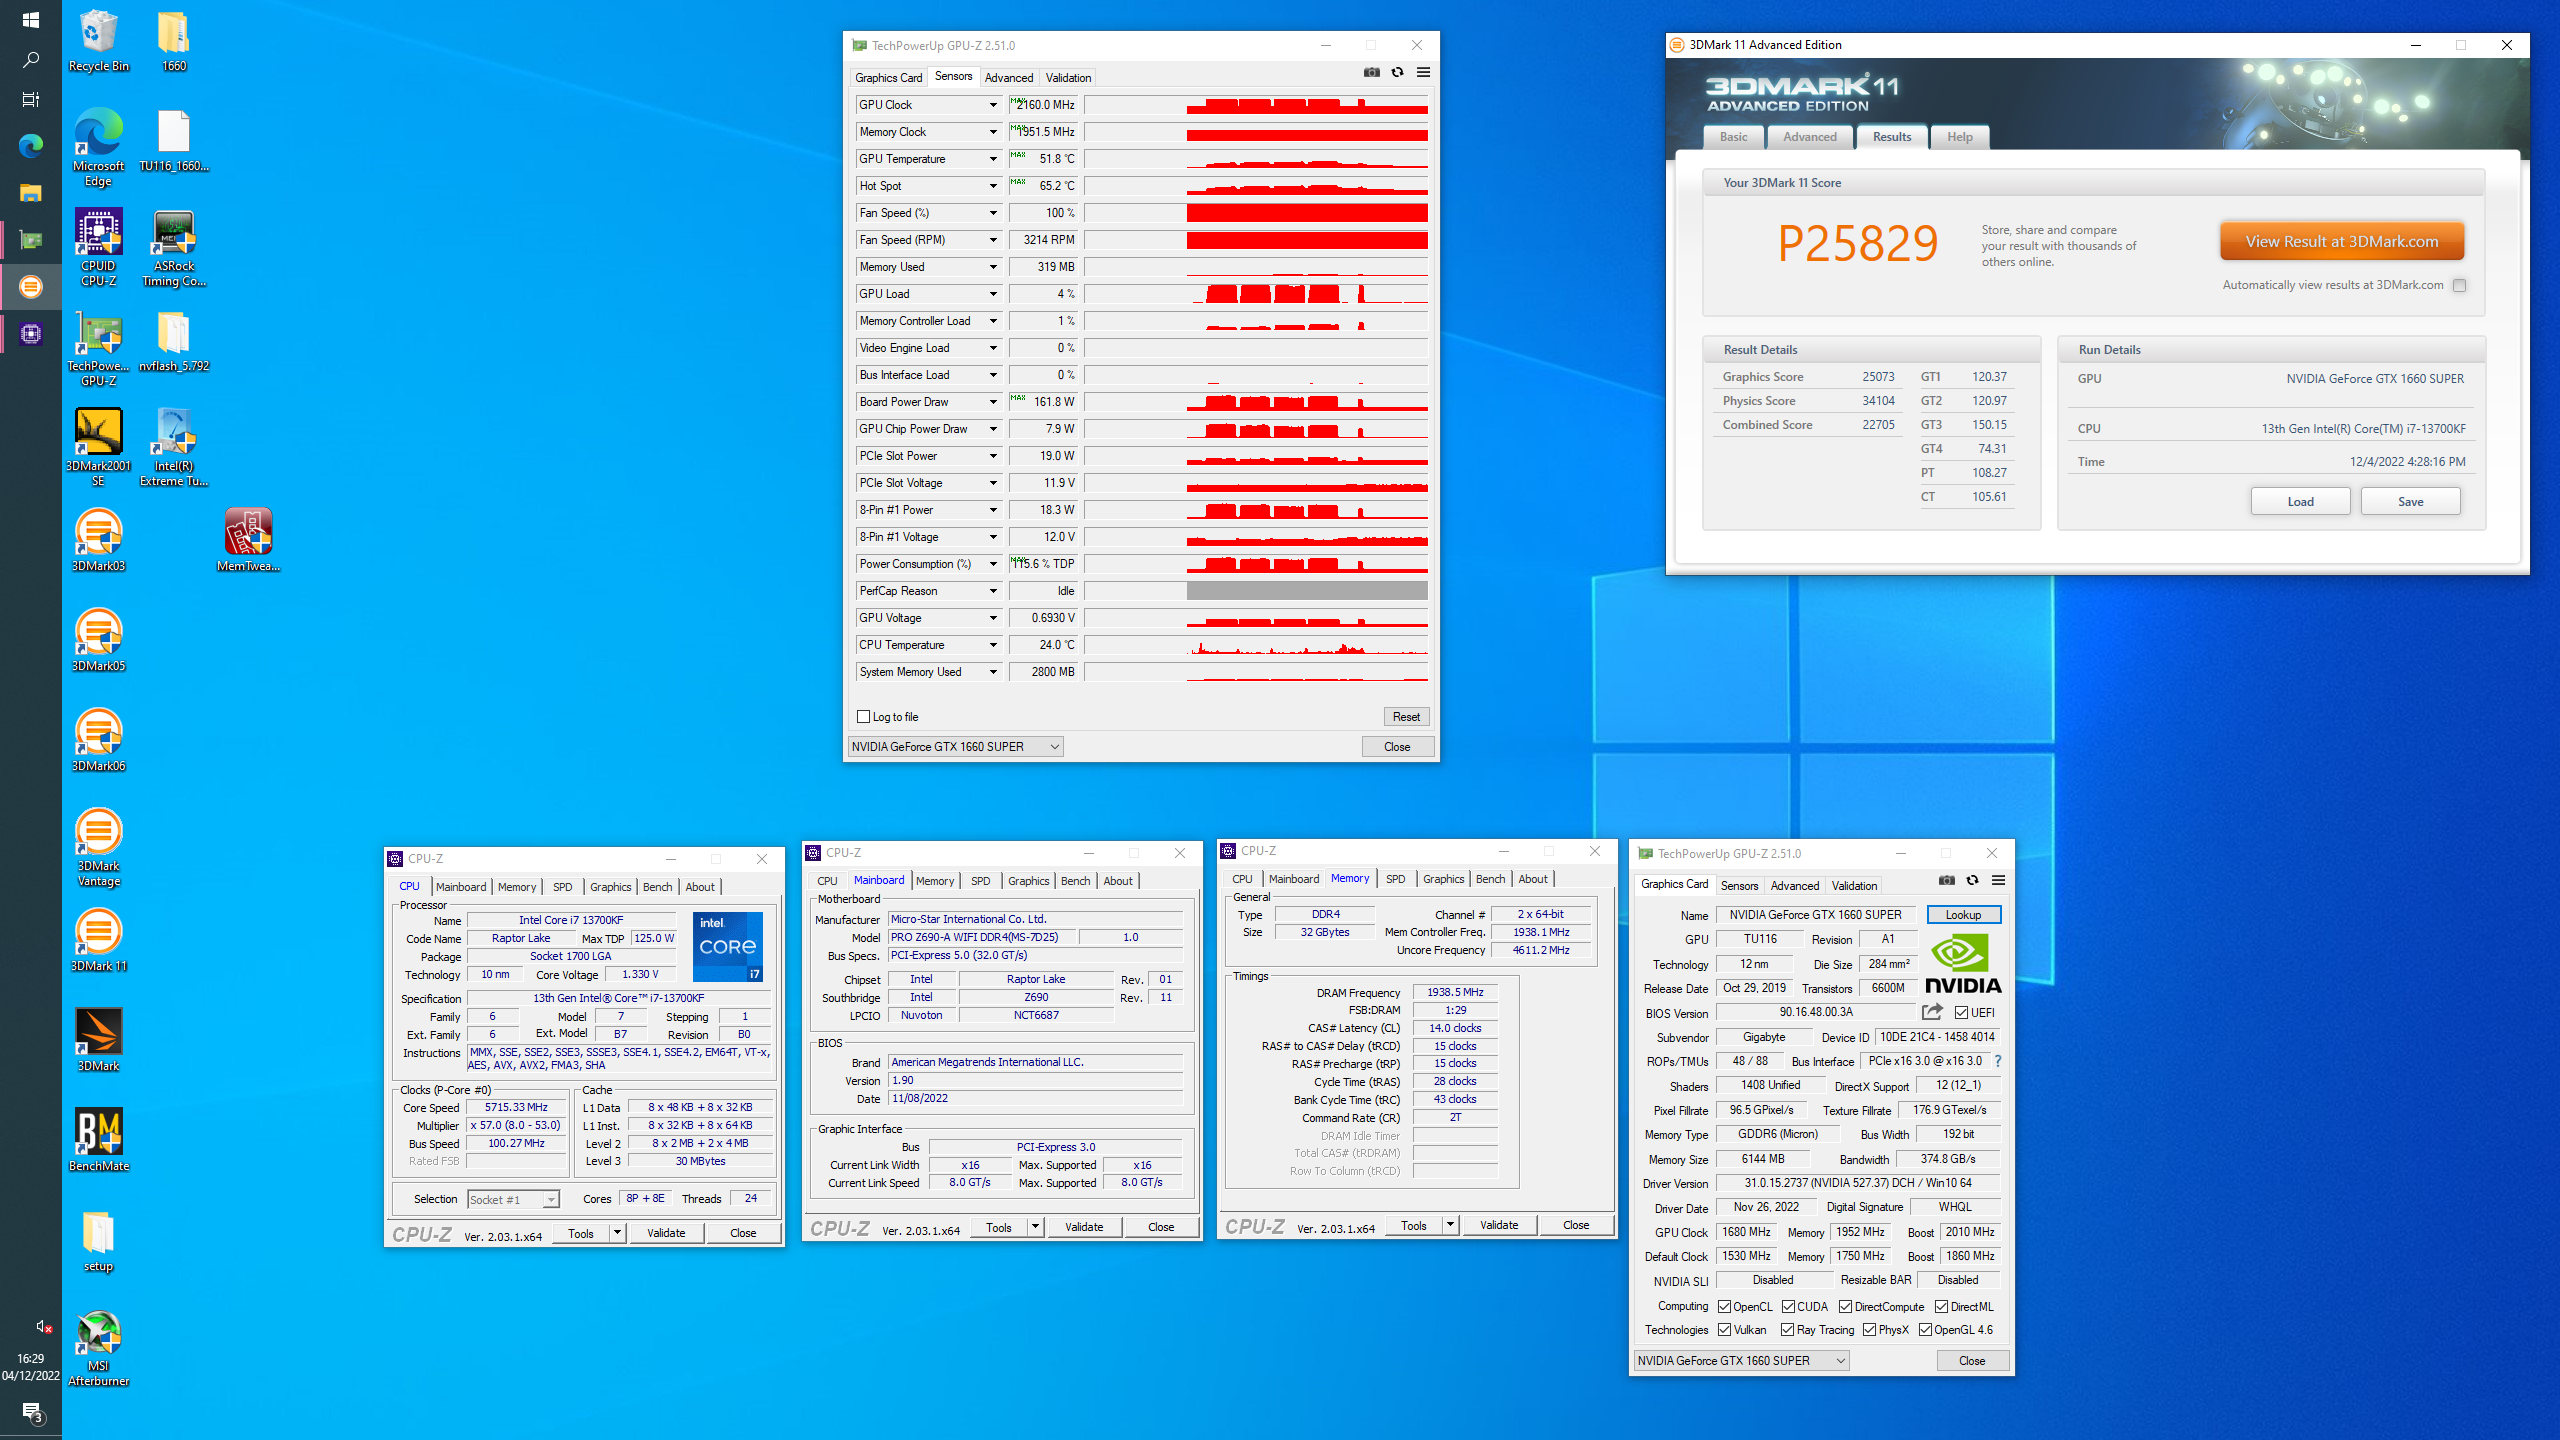Open File Explorer from taskbar
The image size is (2560, 1440).
click(31, 193)
